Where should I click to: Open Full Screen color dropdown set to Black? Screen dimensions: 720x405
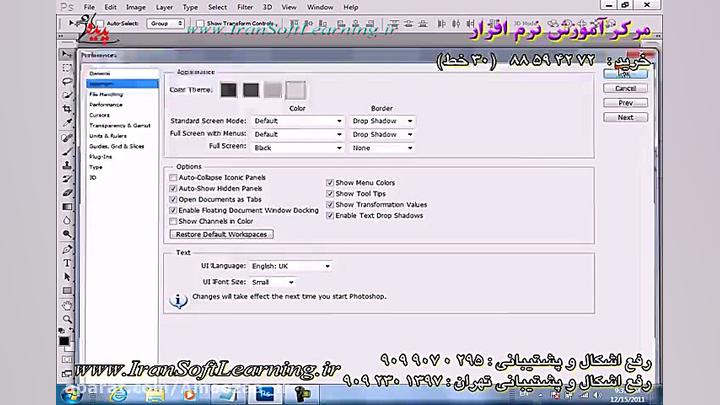tap(298, 148)
